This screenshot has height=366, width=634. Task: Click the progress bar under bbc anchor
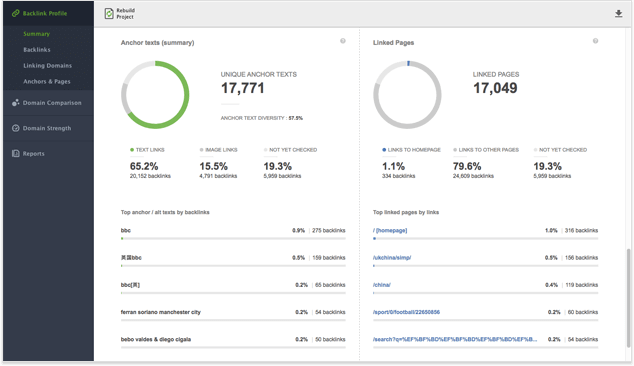(x=233, y=239)
